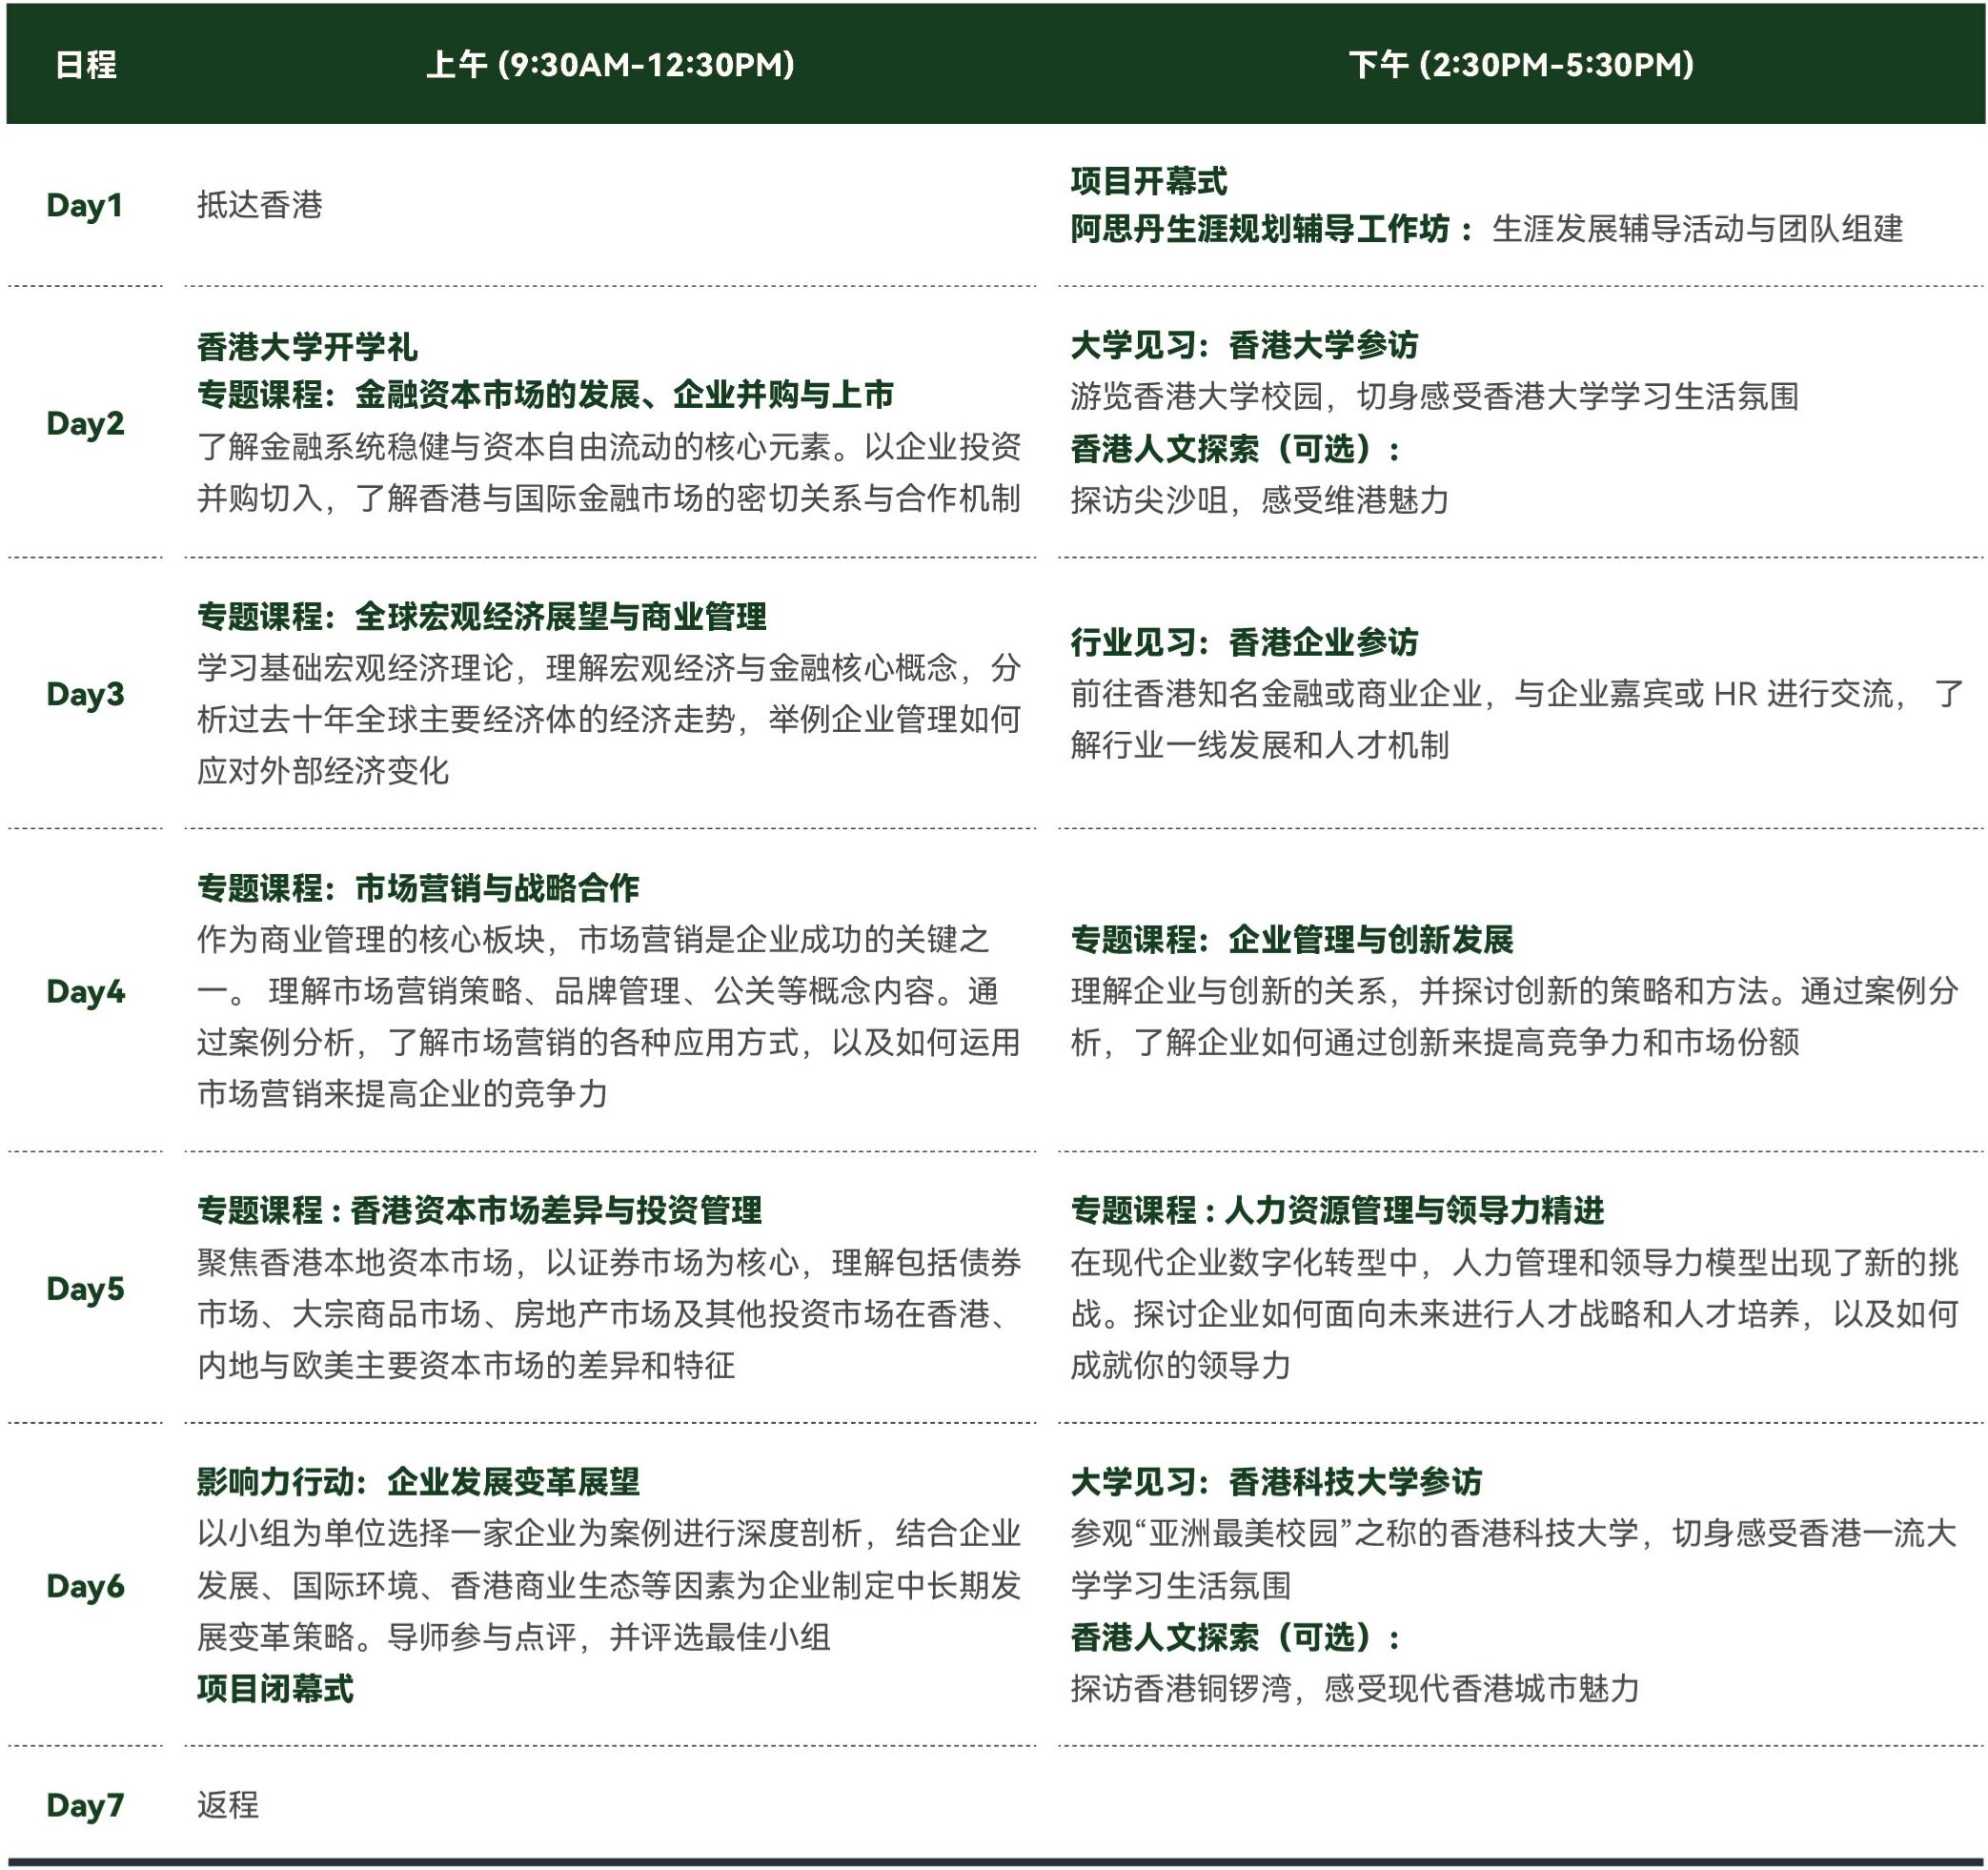Click 阿思丹生涯规划辅导工作坊 heading
1988x1870 pixels.
[1260, 229]
